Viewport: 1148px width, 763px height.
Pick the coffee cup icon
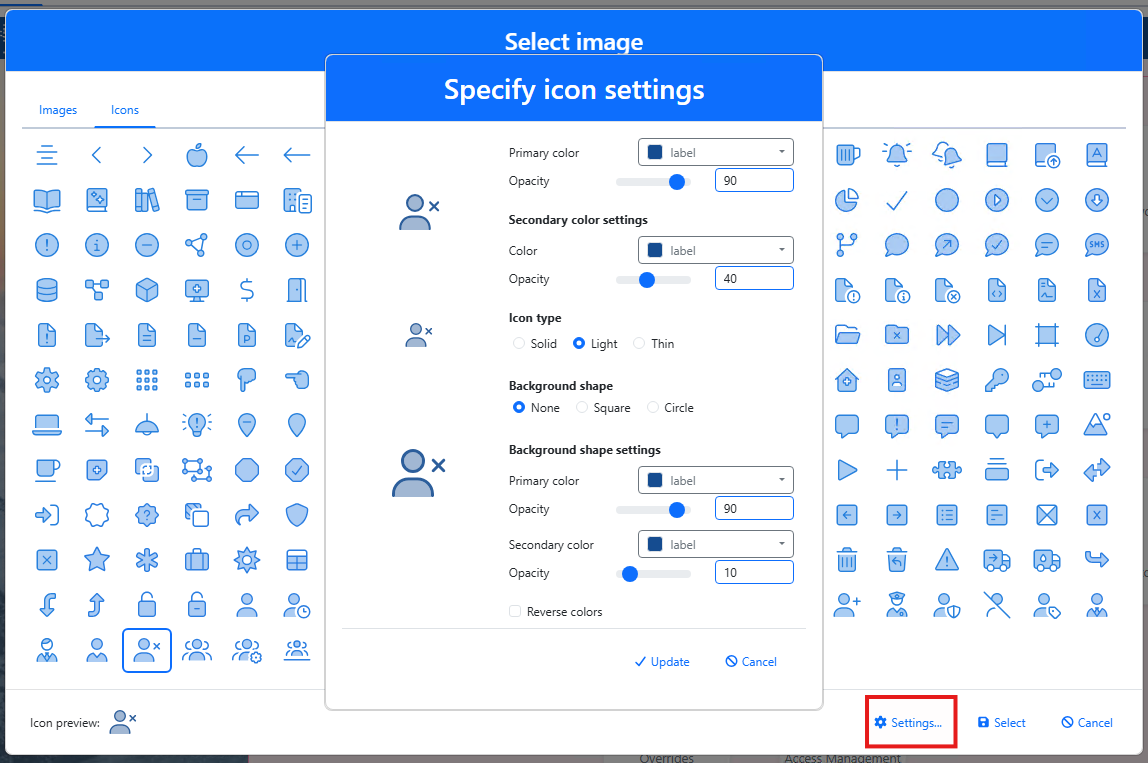tap(47, 470)
